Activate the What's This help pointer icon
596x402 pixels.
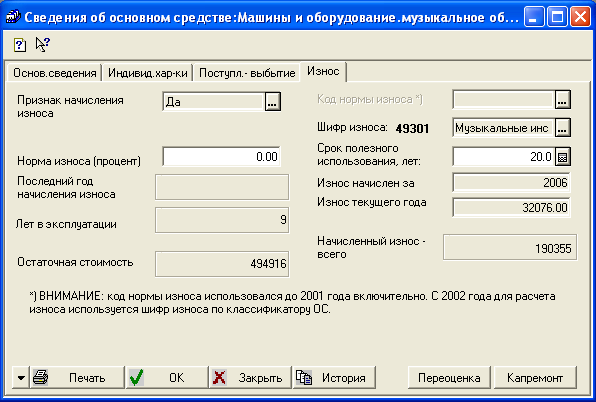tap(42, 44)
